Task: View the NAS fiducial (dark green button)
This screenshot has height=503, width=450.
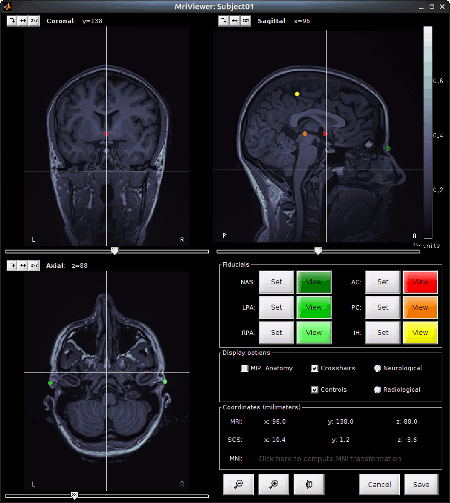Action: 314,282
